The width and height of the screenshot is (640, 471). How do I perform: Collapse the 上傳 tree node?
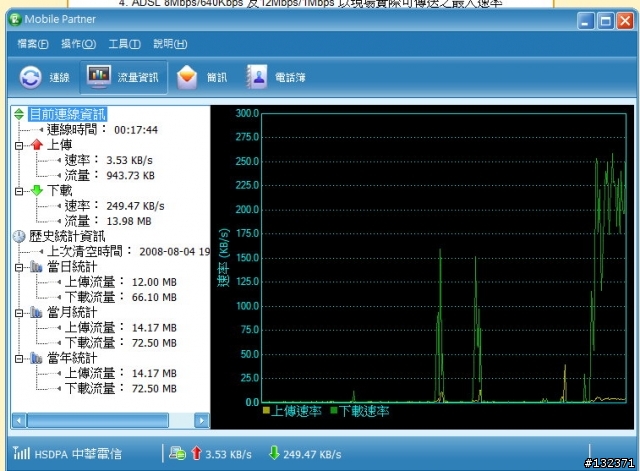[x=19, y=145]
